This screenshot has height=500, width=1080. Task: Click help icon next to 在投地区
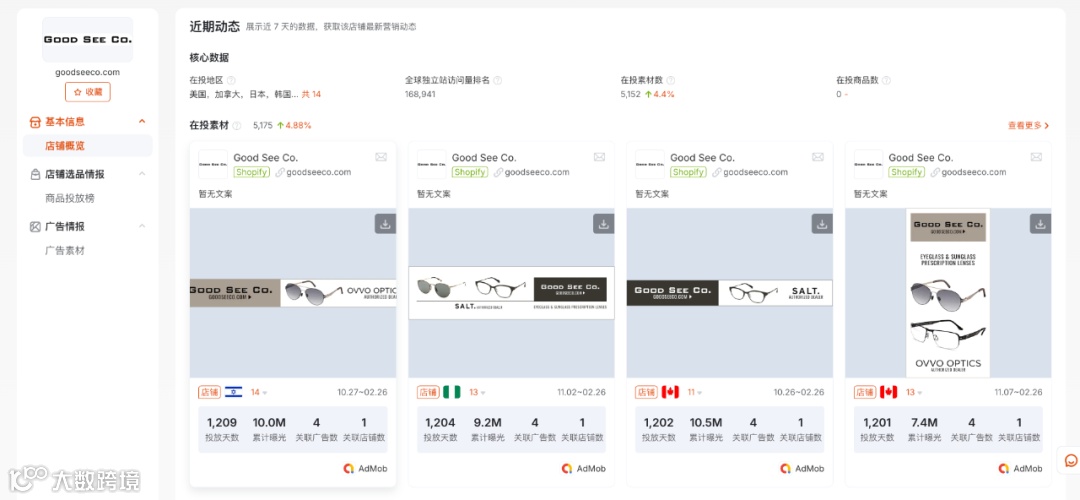click(231, 81)
